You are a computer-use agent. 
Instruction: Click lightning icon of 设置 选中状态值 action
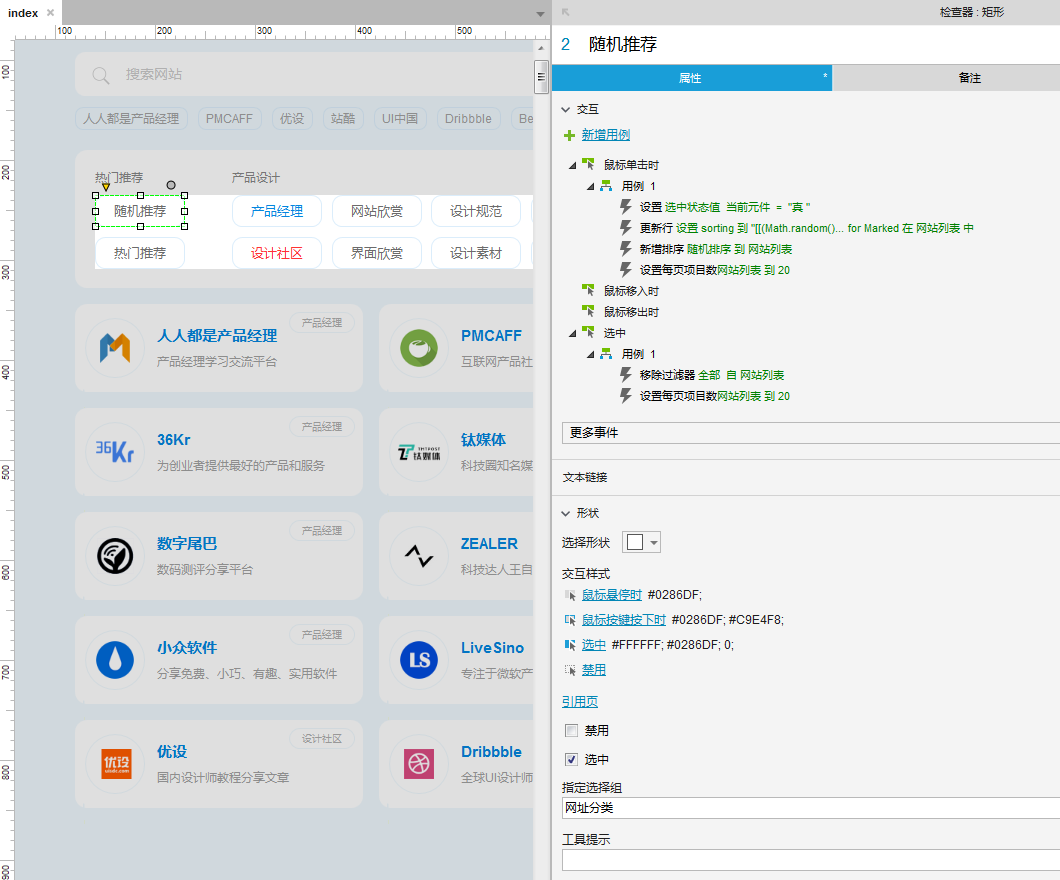tap(626, 207)
